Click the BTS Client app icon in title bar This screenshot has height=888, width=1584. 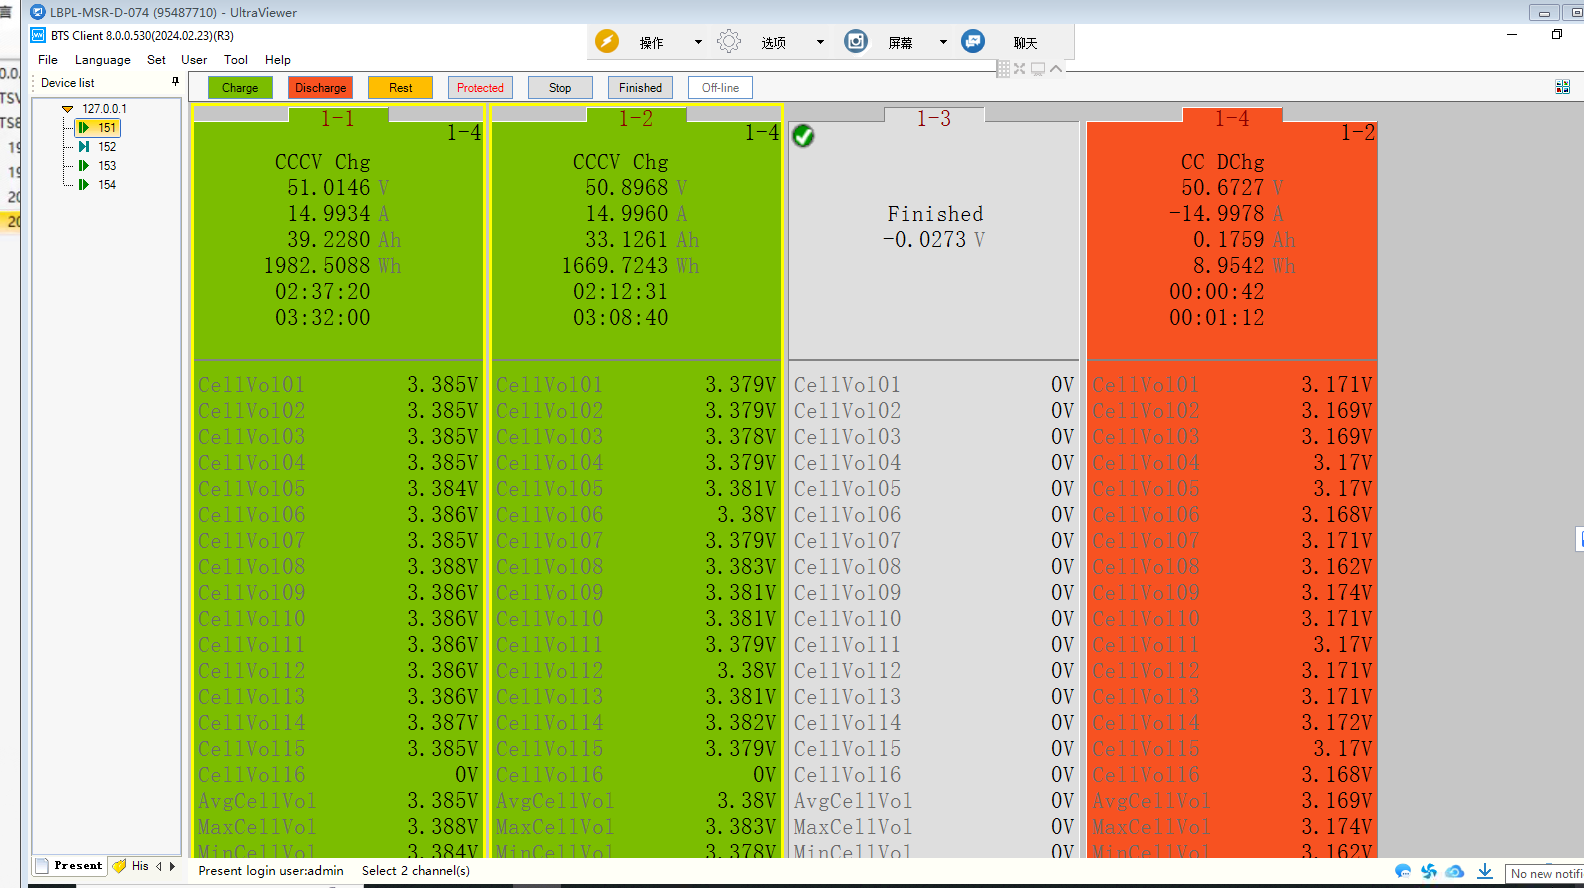coord(38,35)
